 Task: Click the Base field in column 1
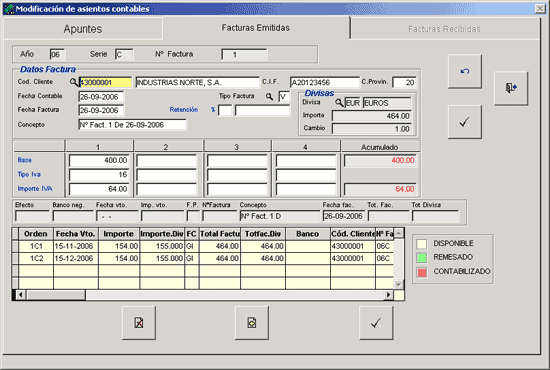click(x=99, y=160)
